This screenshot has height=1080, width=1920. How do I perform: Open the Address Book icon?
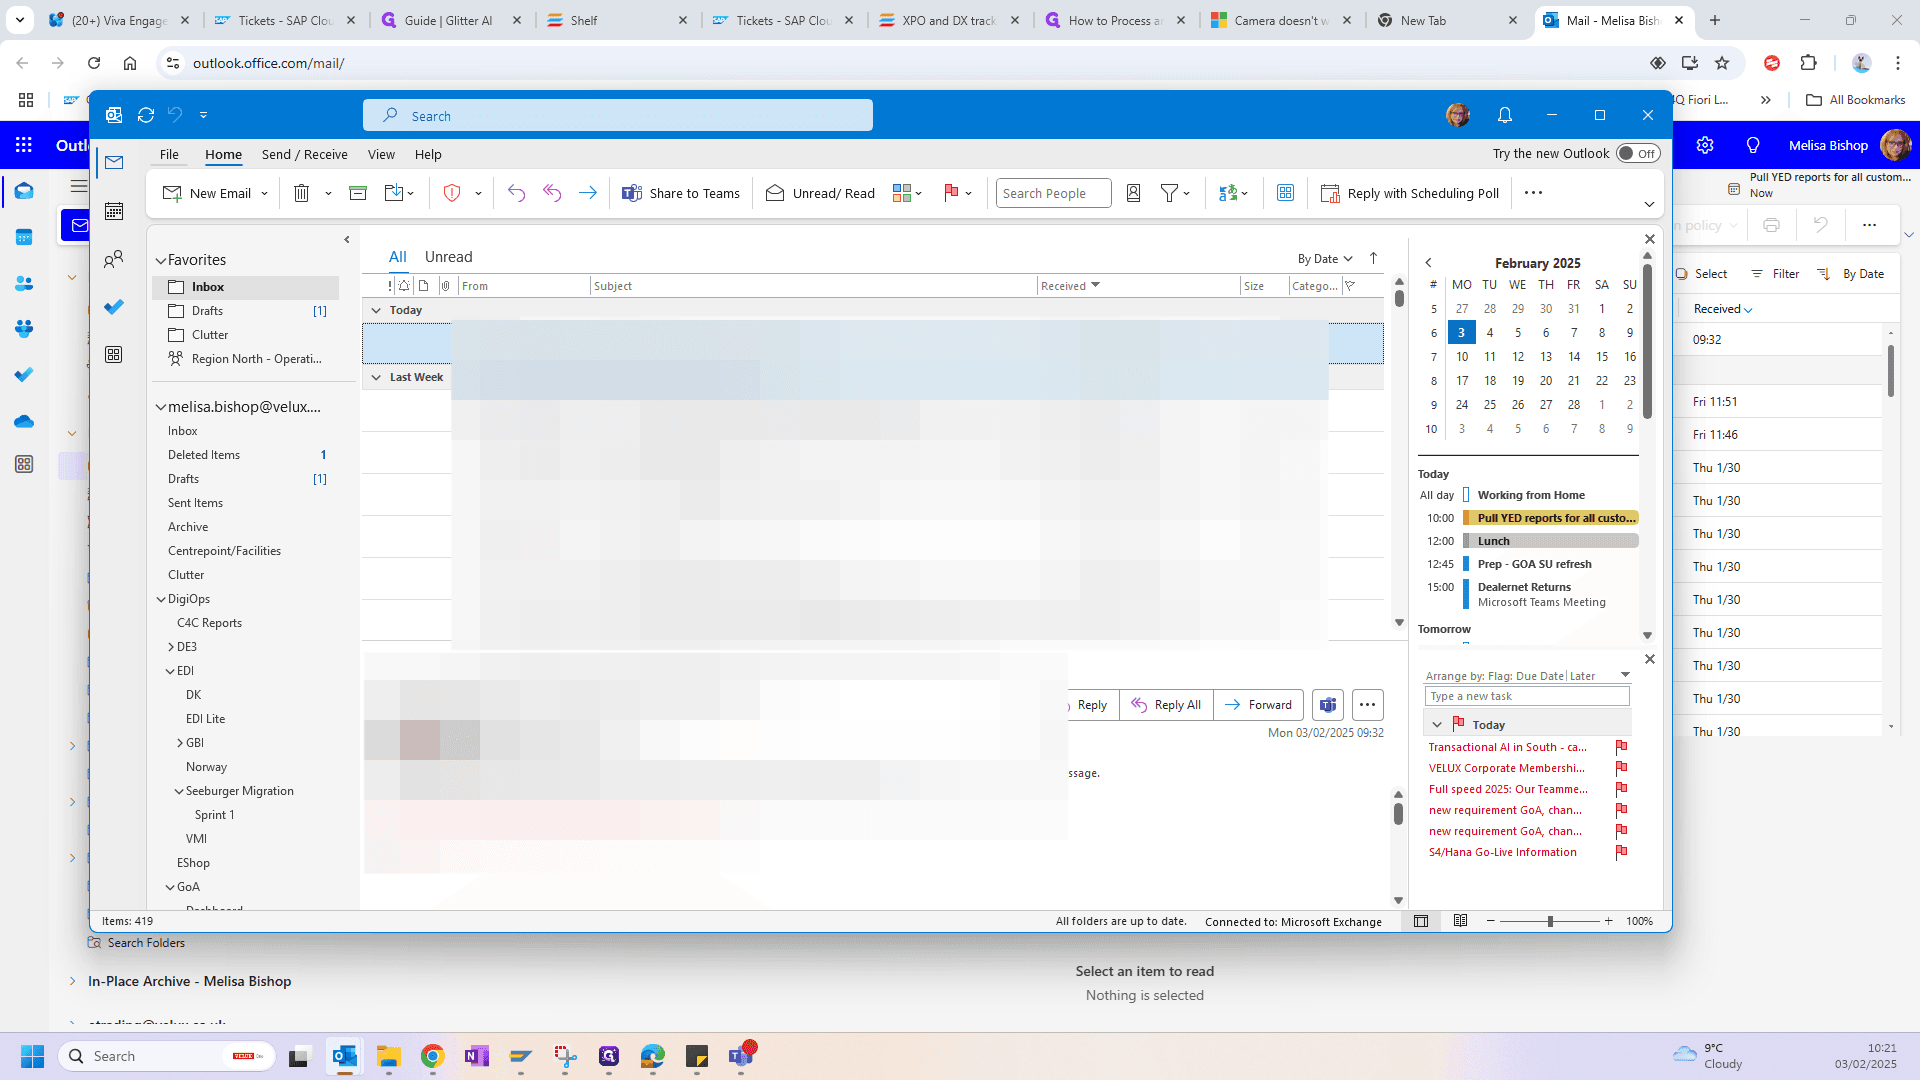click(x=1134, y=193)
